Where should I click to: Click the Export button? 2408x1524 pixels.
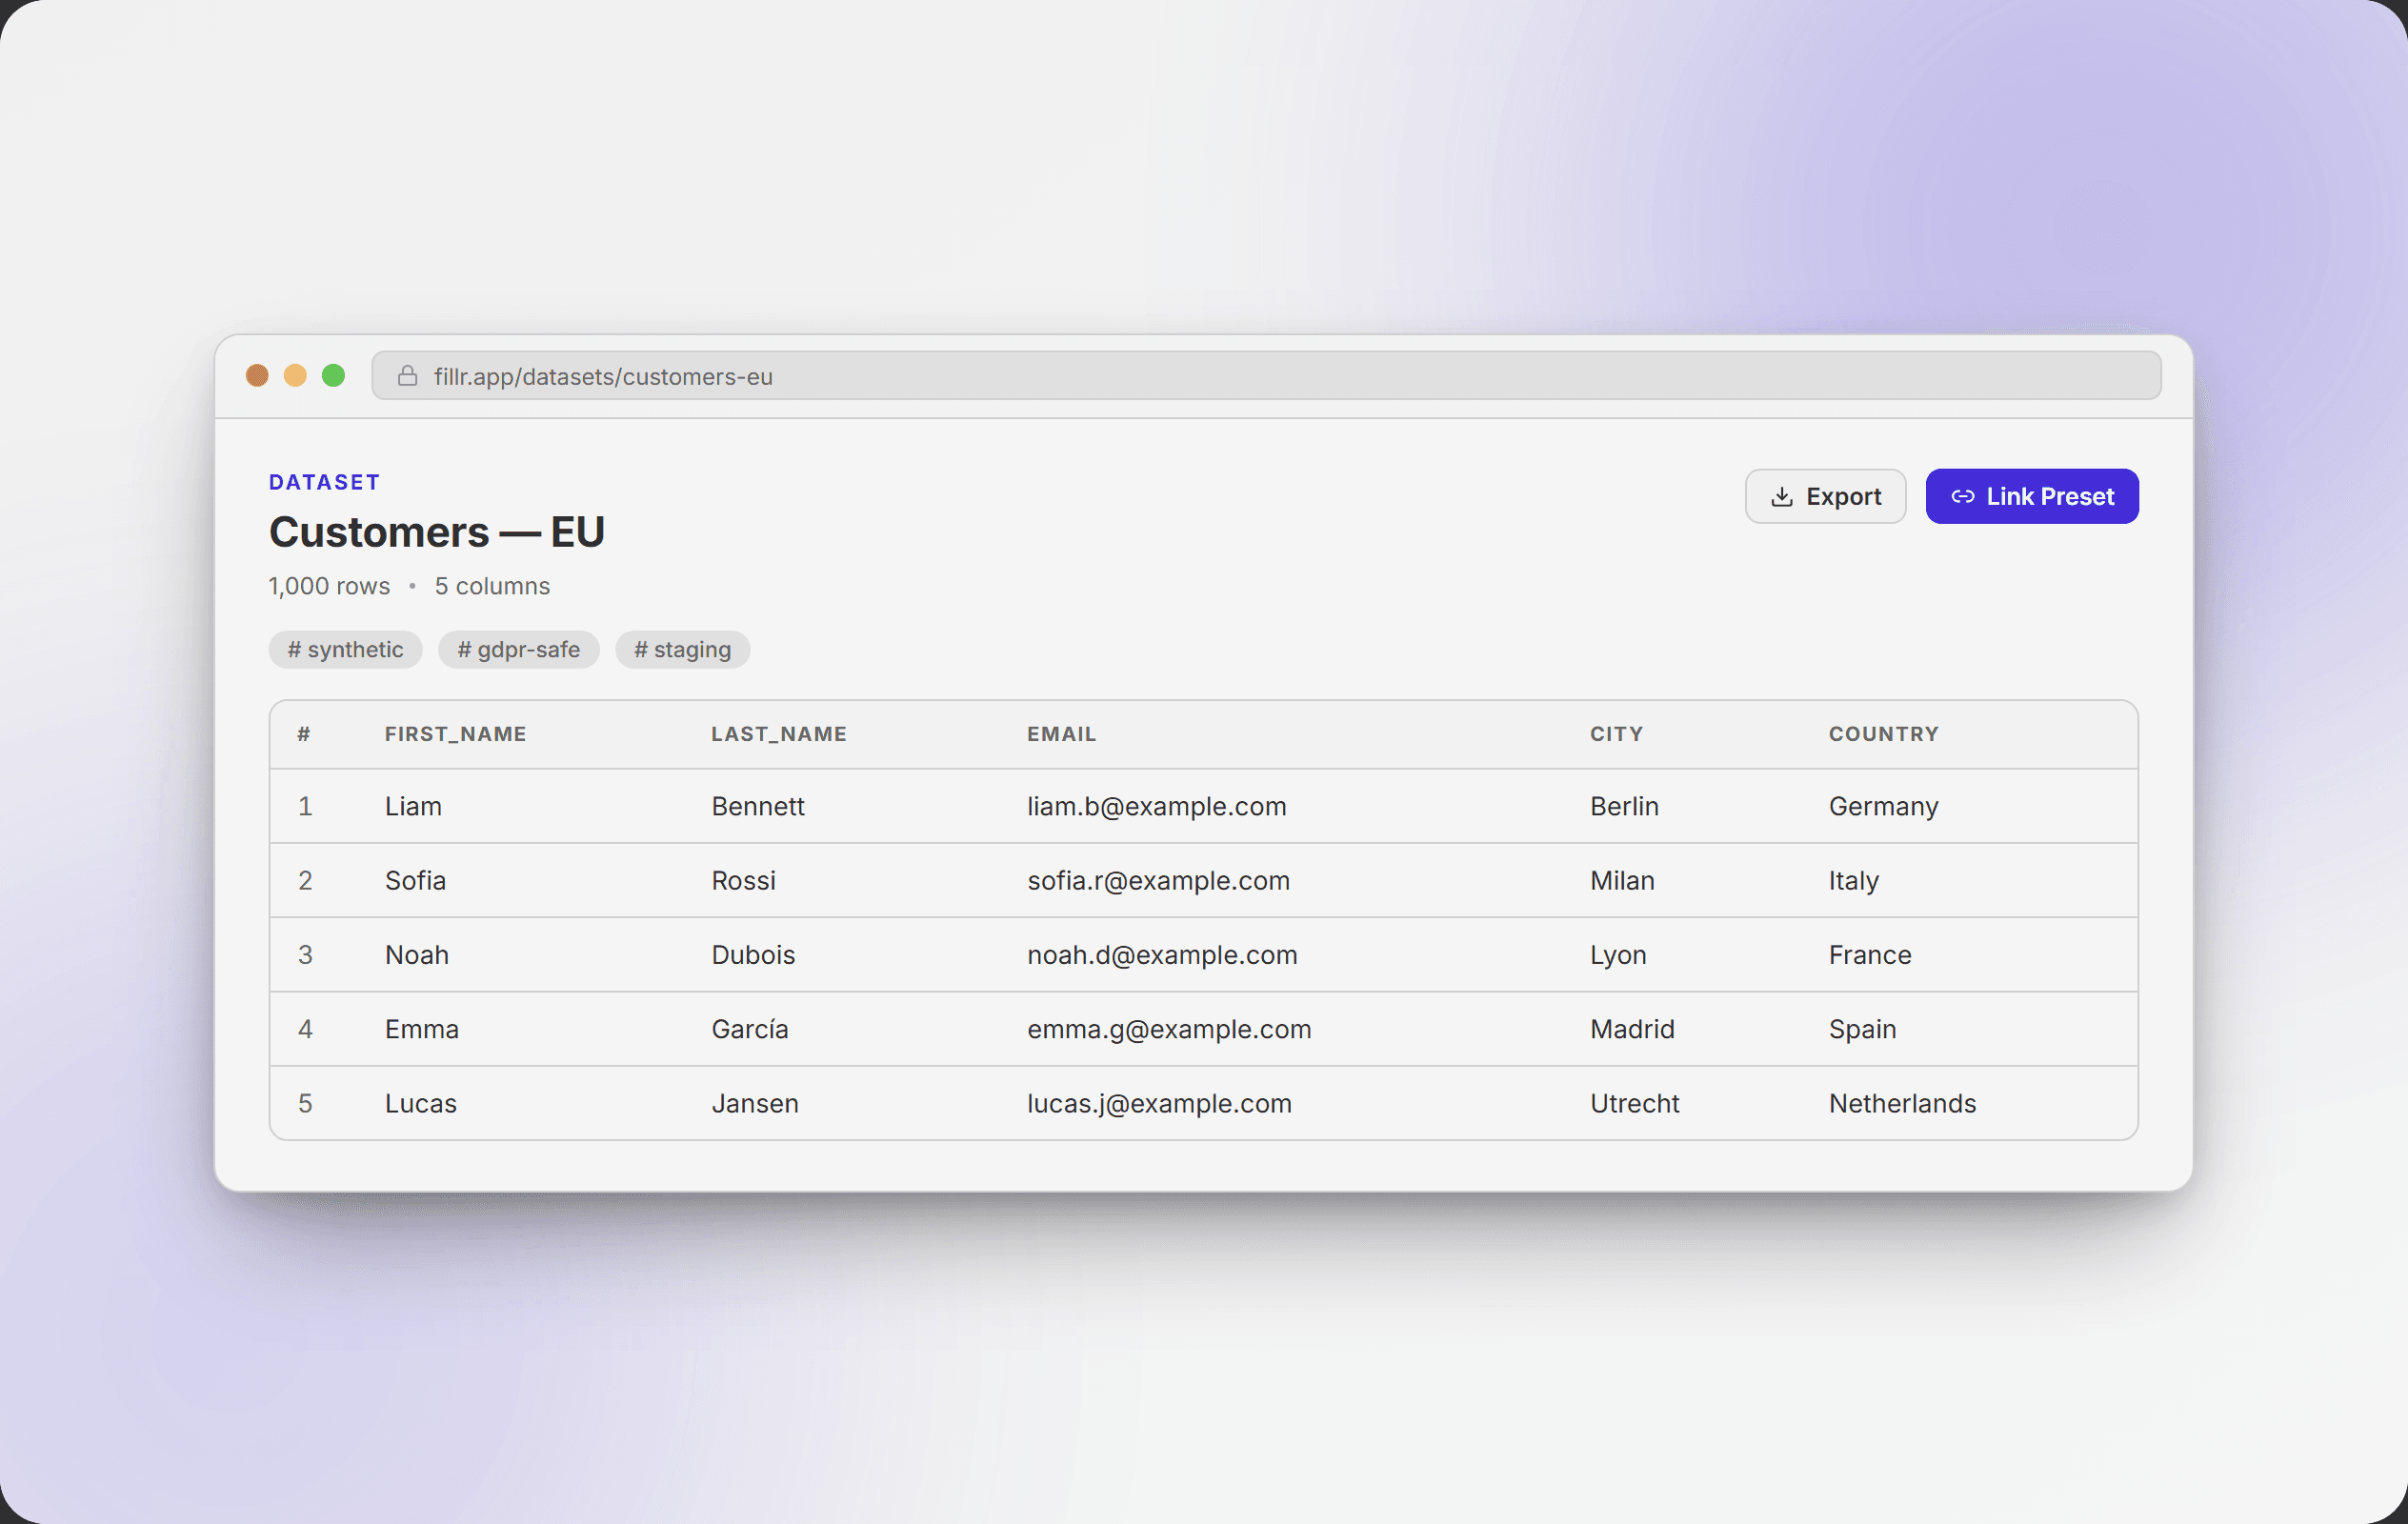(x=1825, y=496)
